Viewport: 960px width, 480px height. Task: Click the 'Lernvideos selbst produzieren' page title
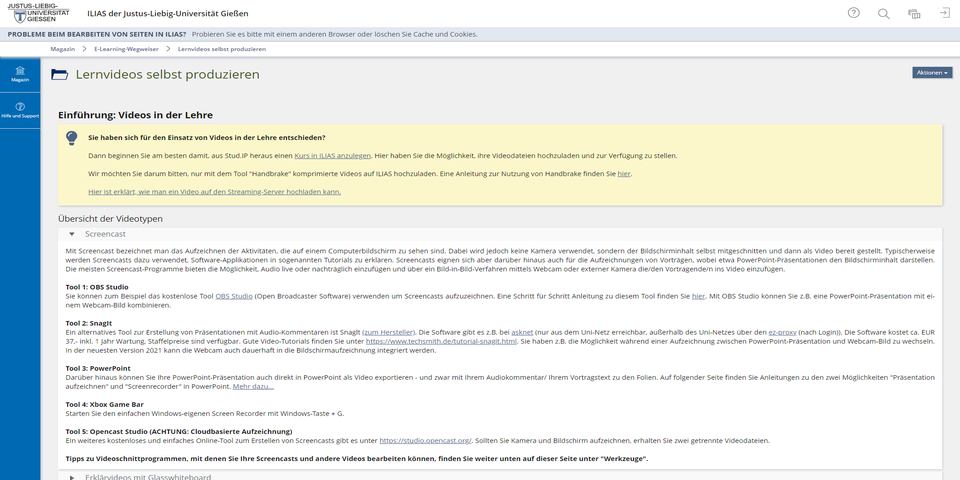[168, 75]
